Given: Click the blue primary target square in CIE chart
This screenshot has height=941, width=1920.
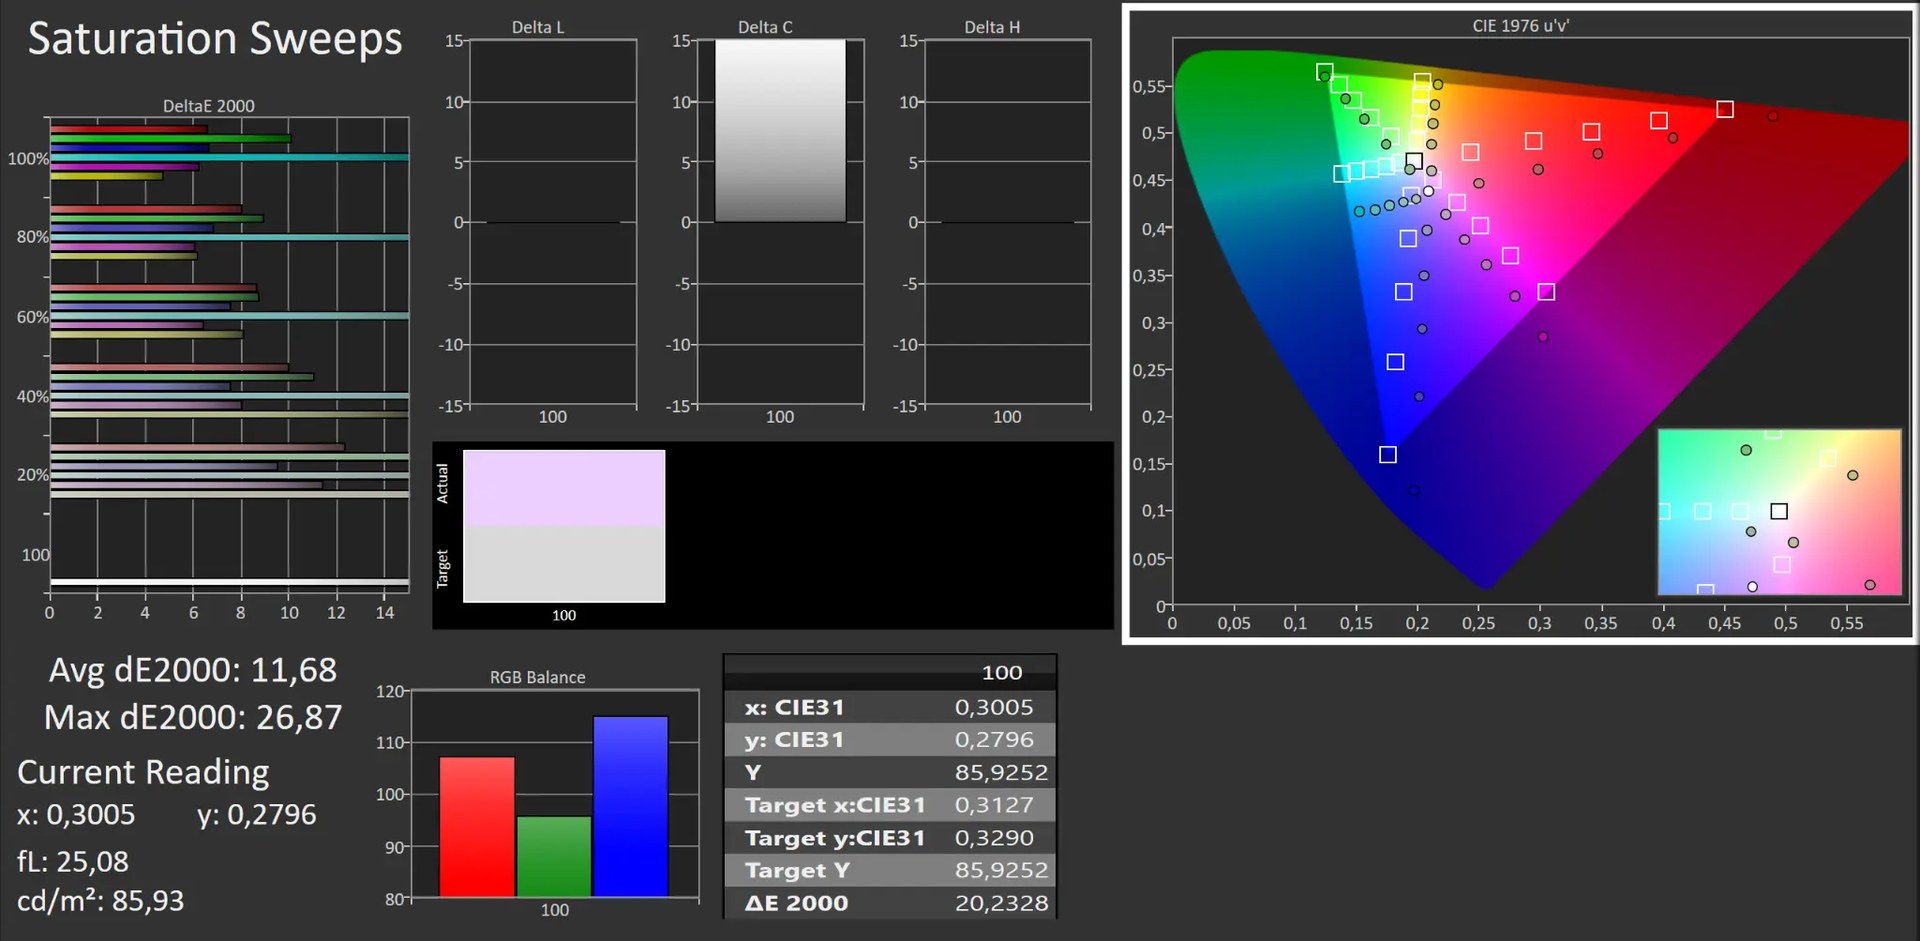Looking at the screenshot, I should click(1388, 454).
